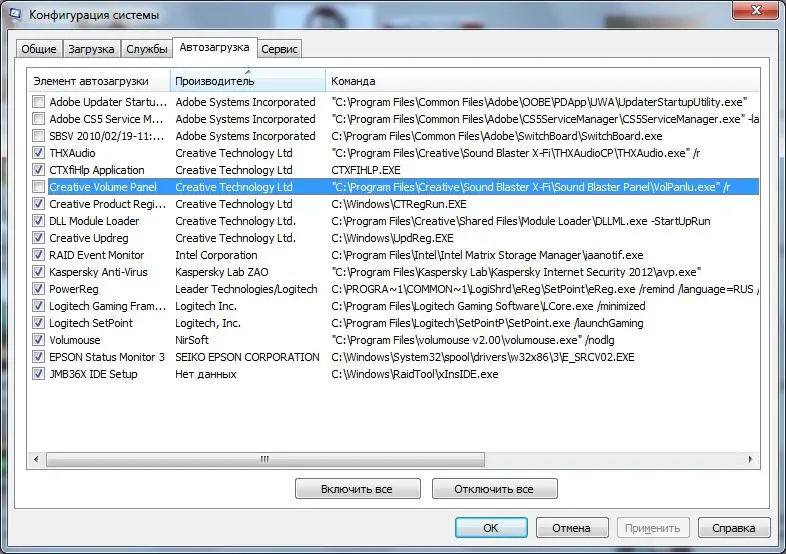
Task: Click the Logitech Inc. manufacturer cell
Action: click(206, 306)
